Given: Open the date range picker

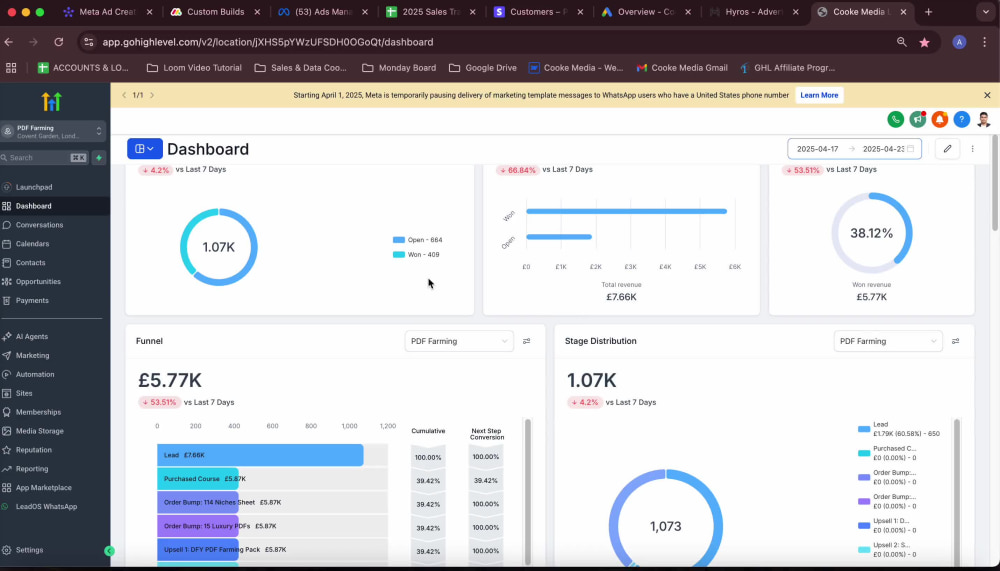Looking at the screenshot, I should (854, 149).
